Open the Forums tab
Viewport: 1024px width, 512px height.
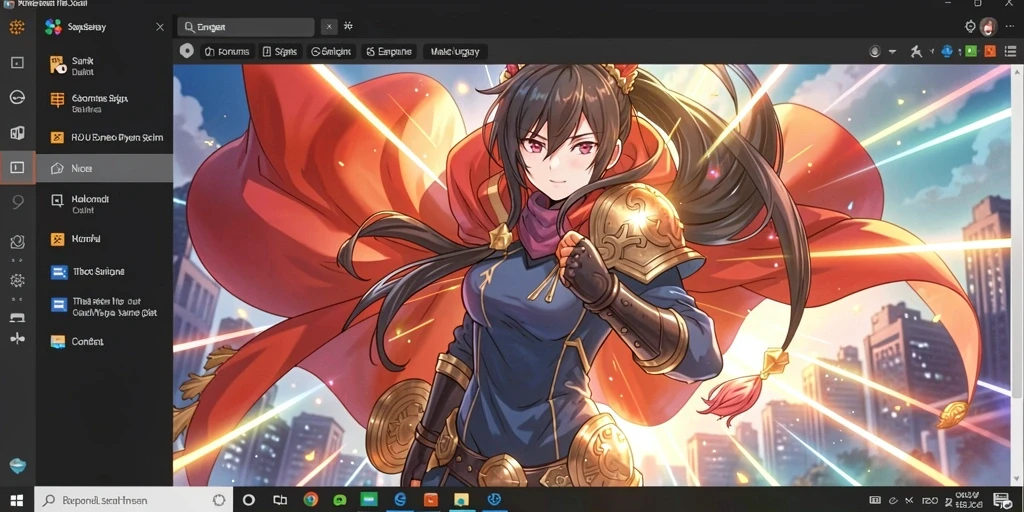pyautogui.click(x=227, y=52)
